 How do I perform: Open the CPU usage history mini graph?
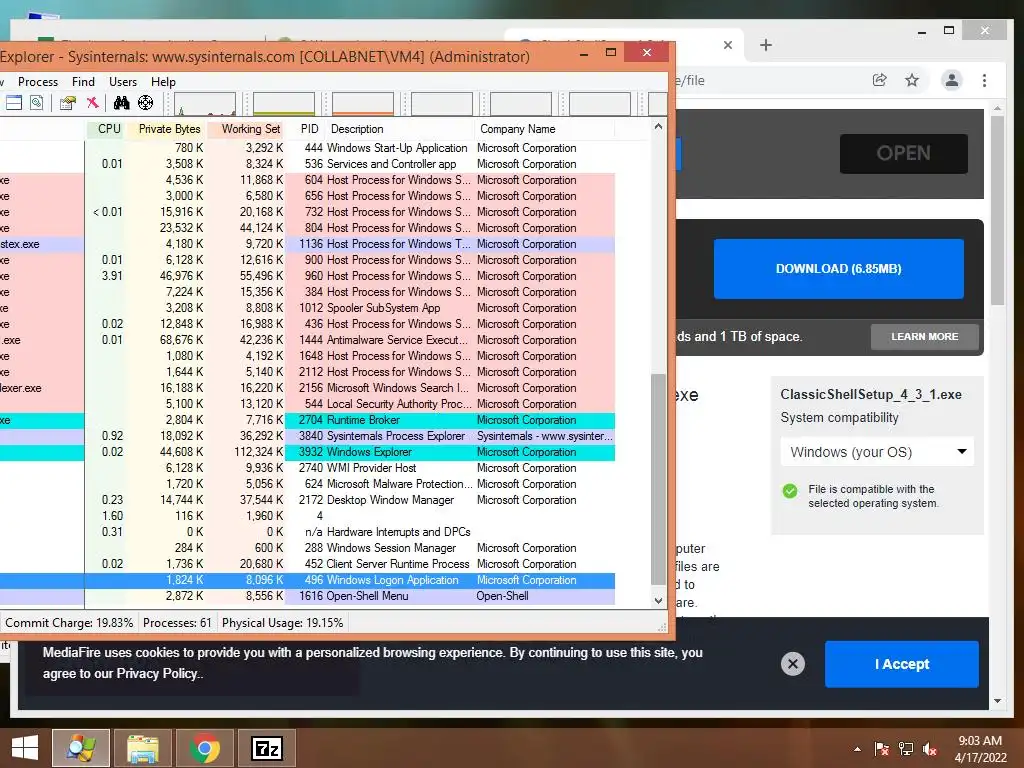click(x=205, y=104)
